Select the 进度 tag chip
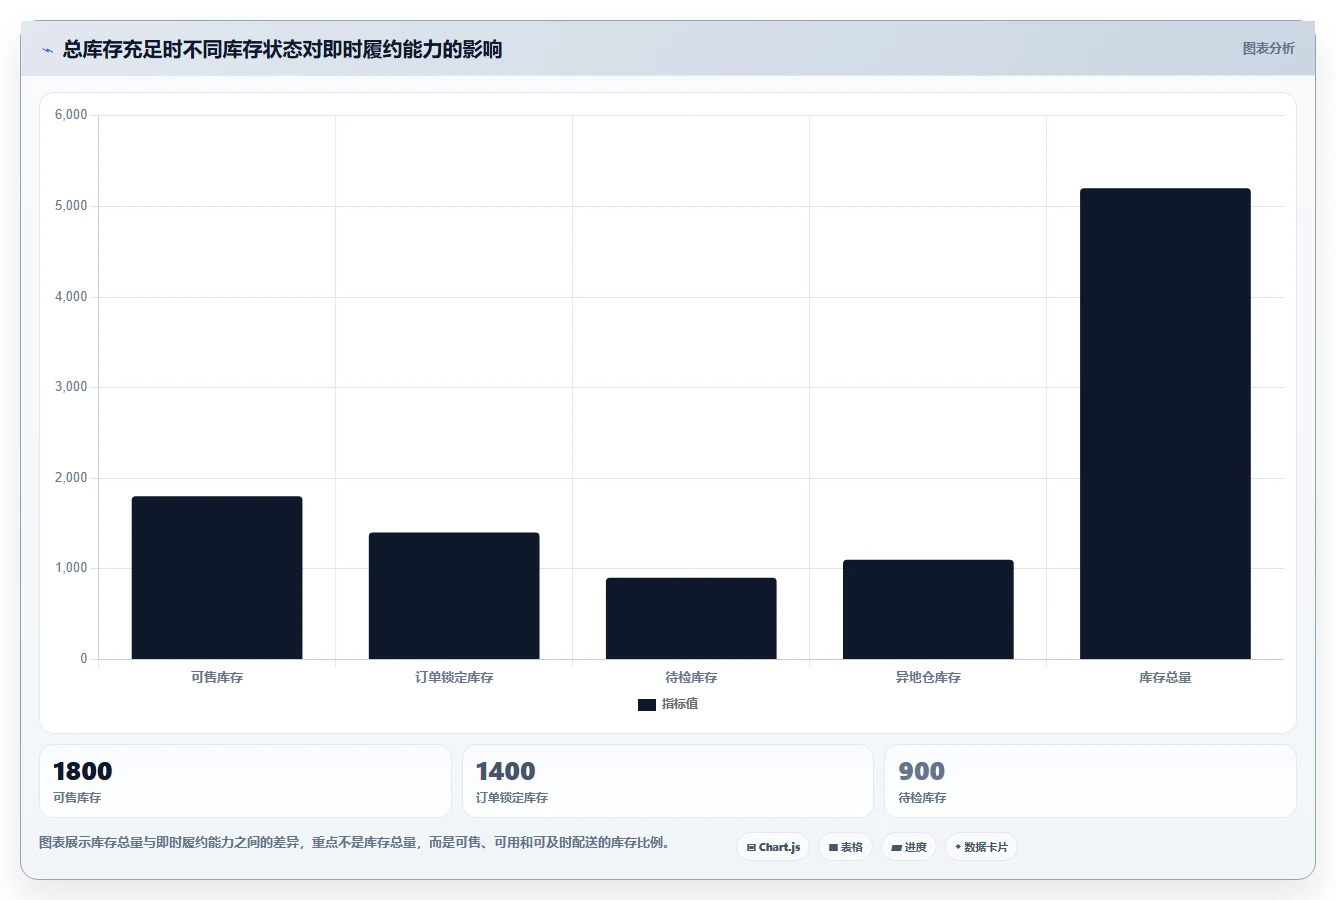Screen dimensions: 1336x900 [909, 847]
